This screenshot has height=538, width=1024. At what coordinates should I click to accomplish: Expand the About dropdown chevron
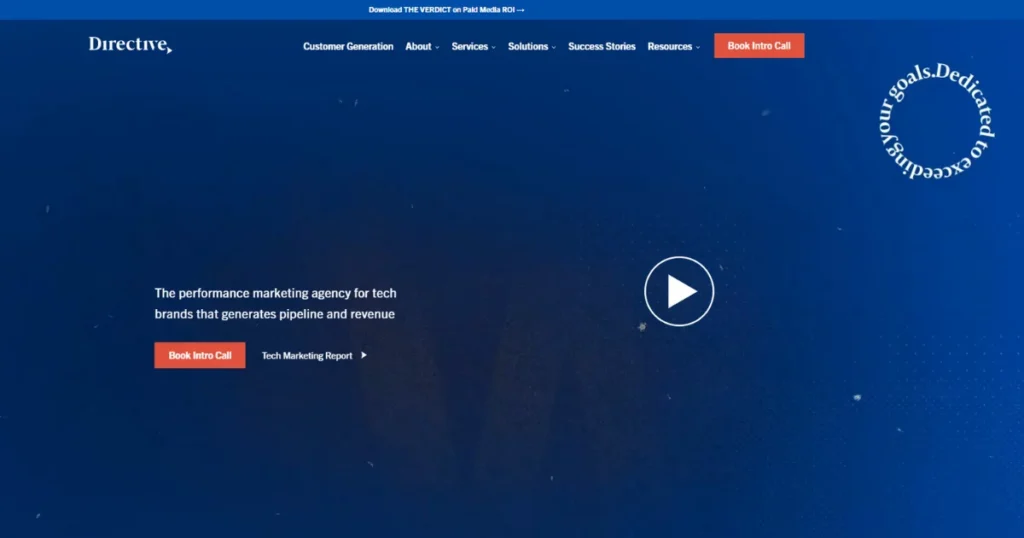[x=437, y=47]
